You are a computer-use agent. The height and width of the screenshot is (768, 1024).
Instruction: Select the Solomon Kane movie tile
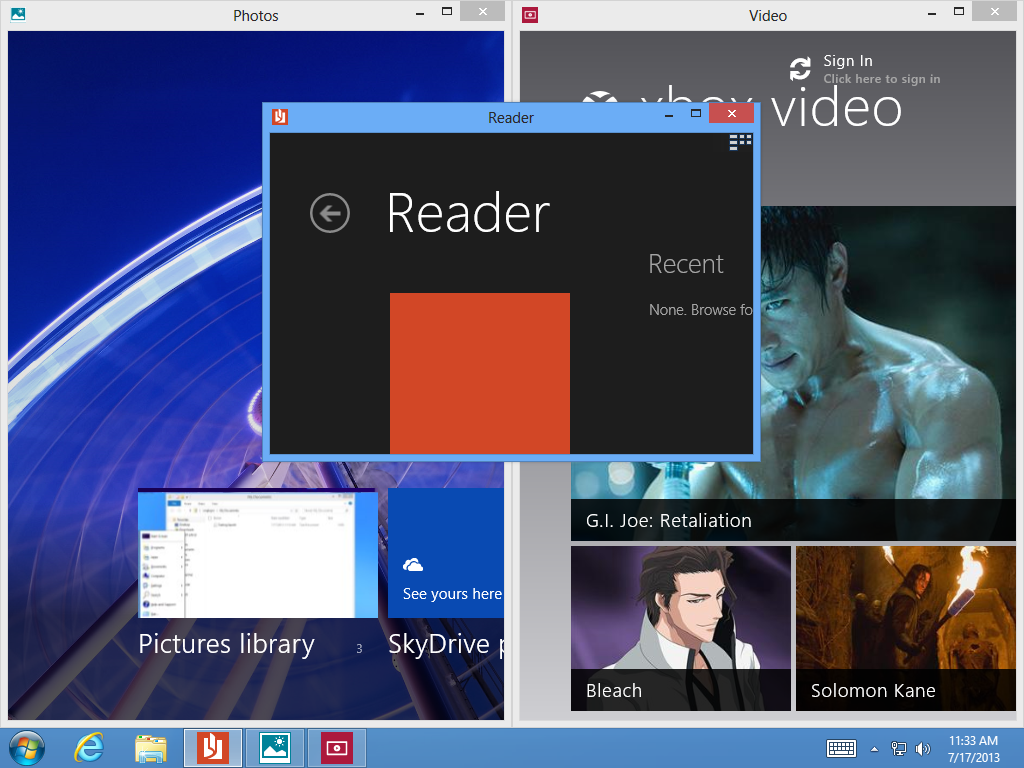pos(905,628)
